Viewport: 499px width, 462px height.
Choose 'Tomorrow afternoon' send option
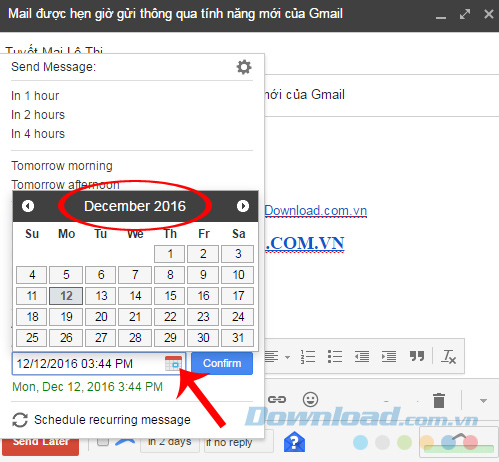[65, 184]
